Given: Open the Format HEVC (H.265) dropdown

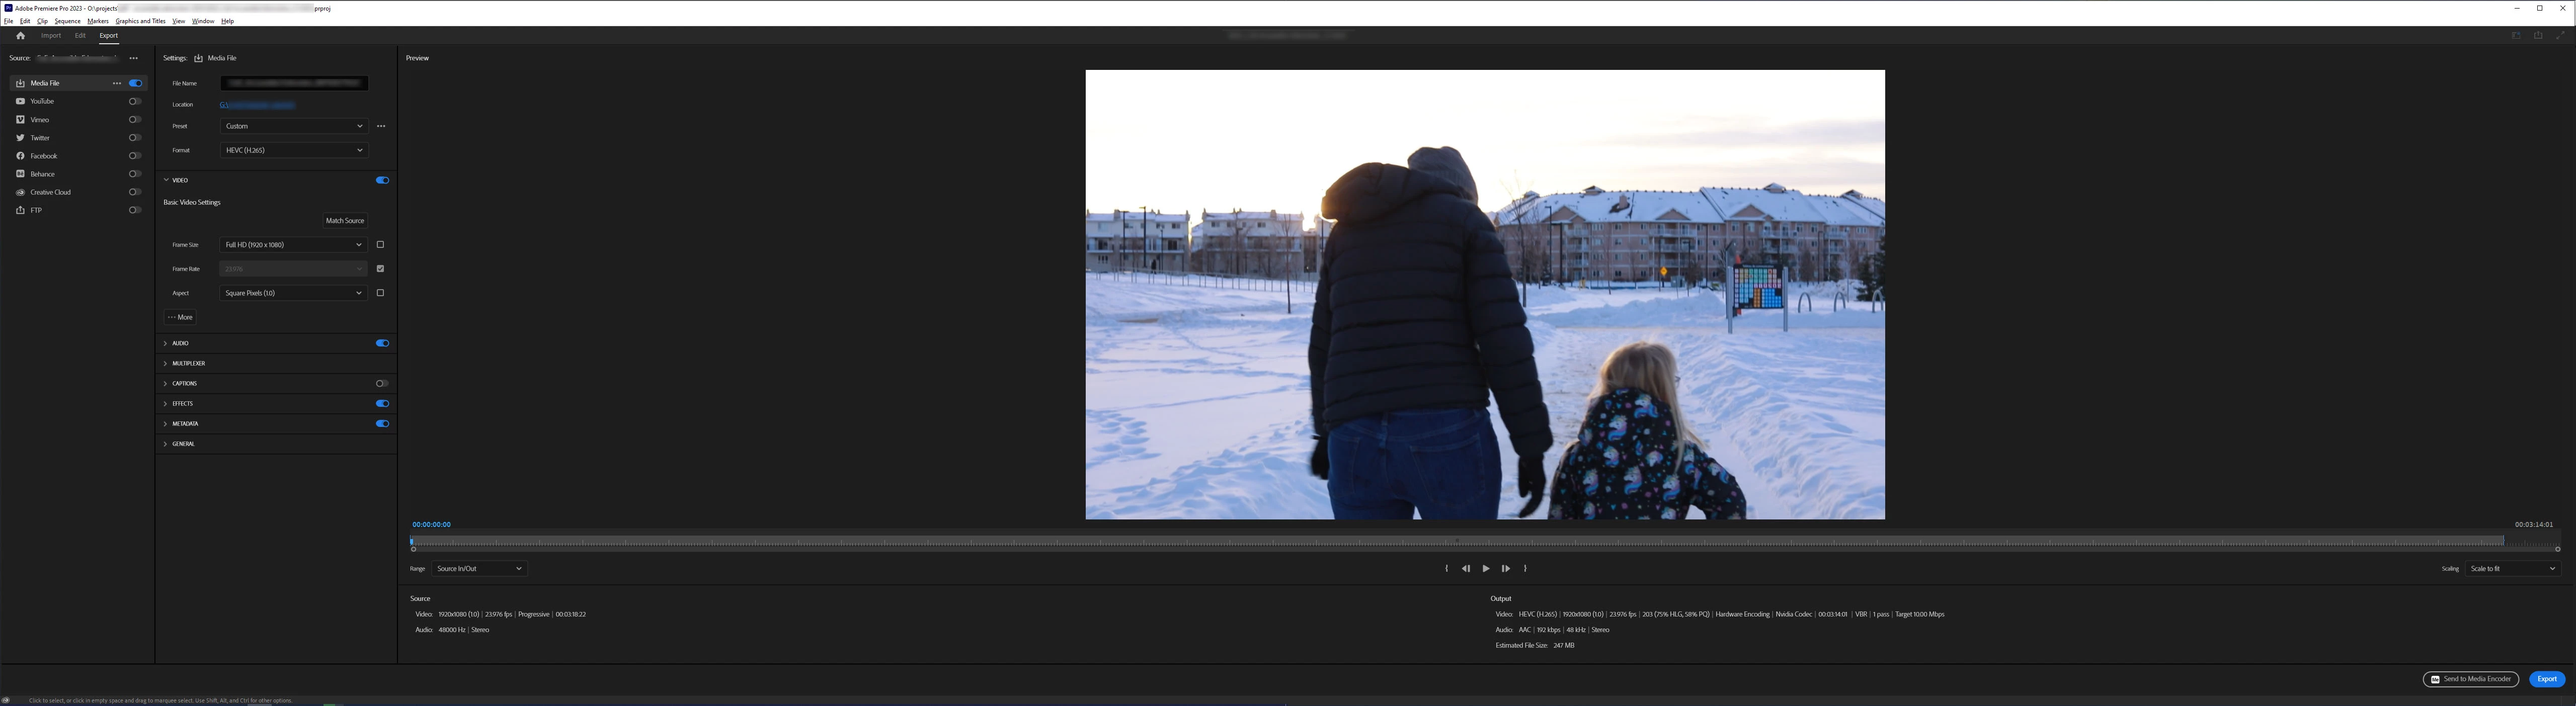Looking at the screenshot, I should pyautogui.click(x=294, y=150).
